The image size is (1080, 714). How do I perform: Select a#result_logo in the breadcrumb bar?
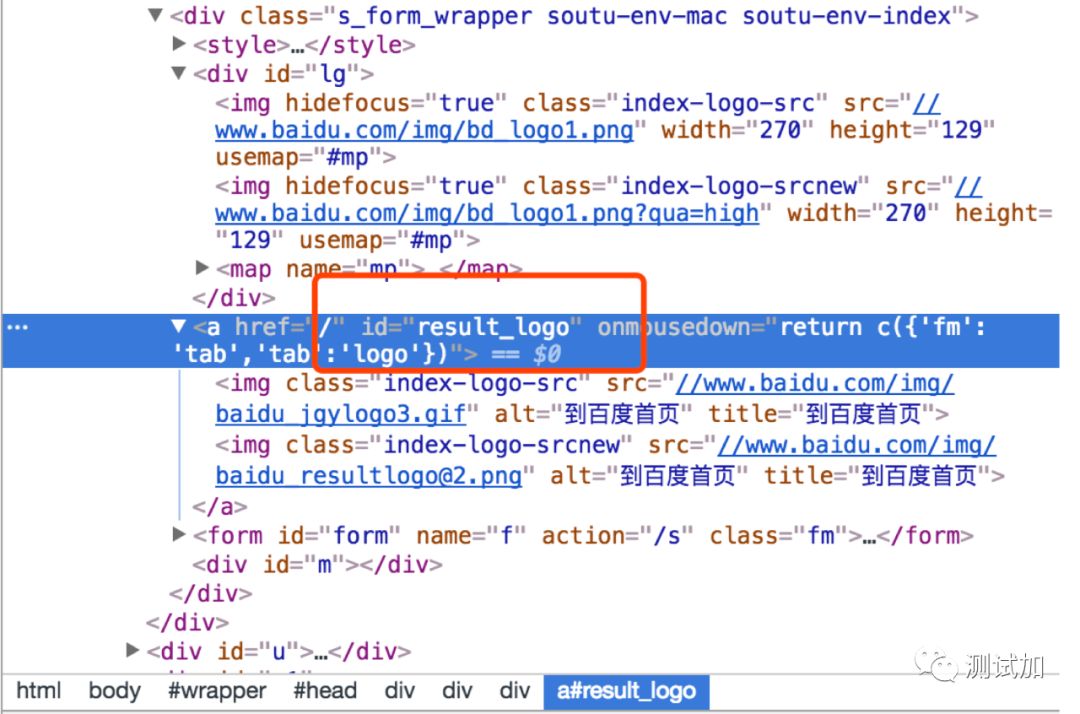(626, 691)
